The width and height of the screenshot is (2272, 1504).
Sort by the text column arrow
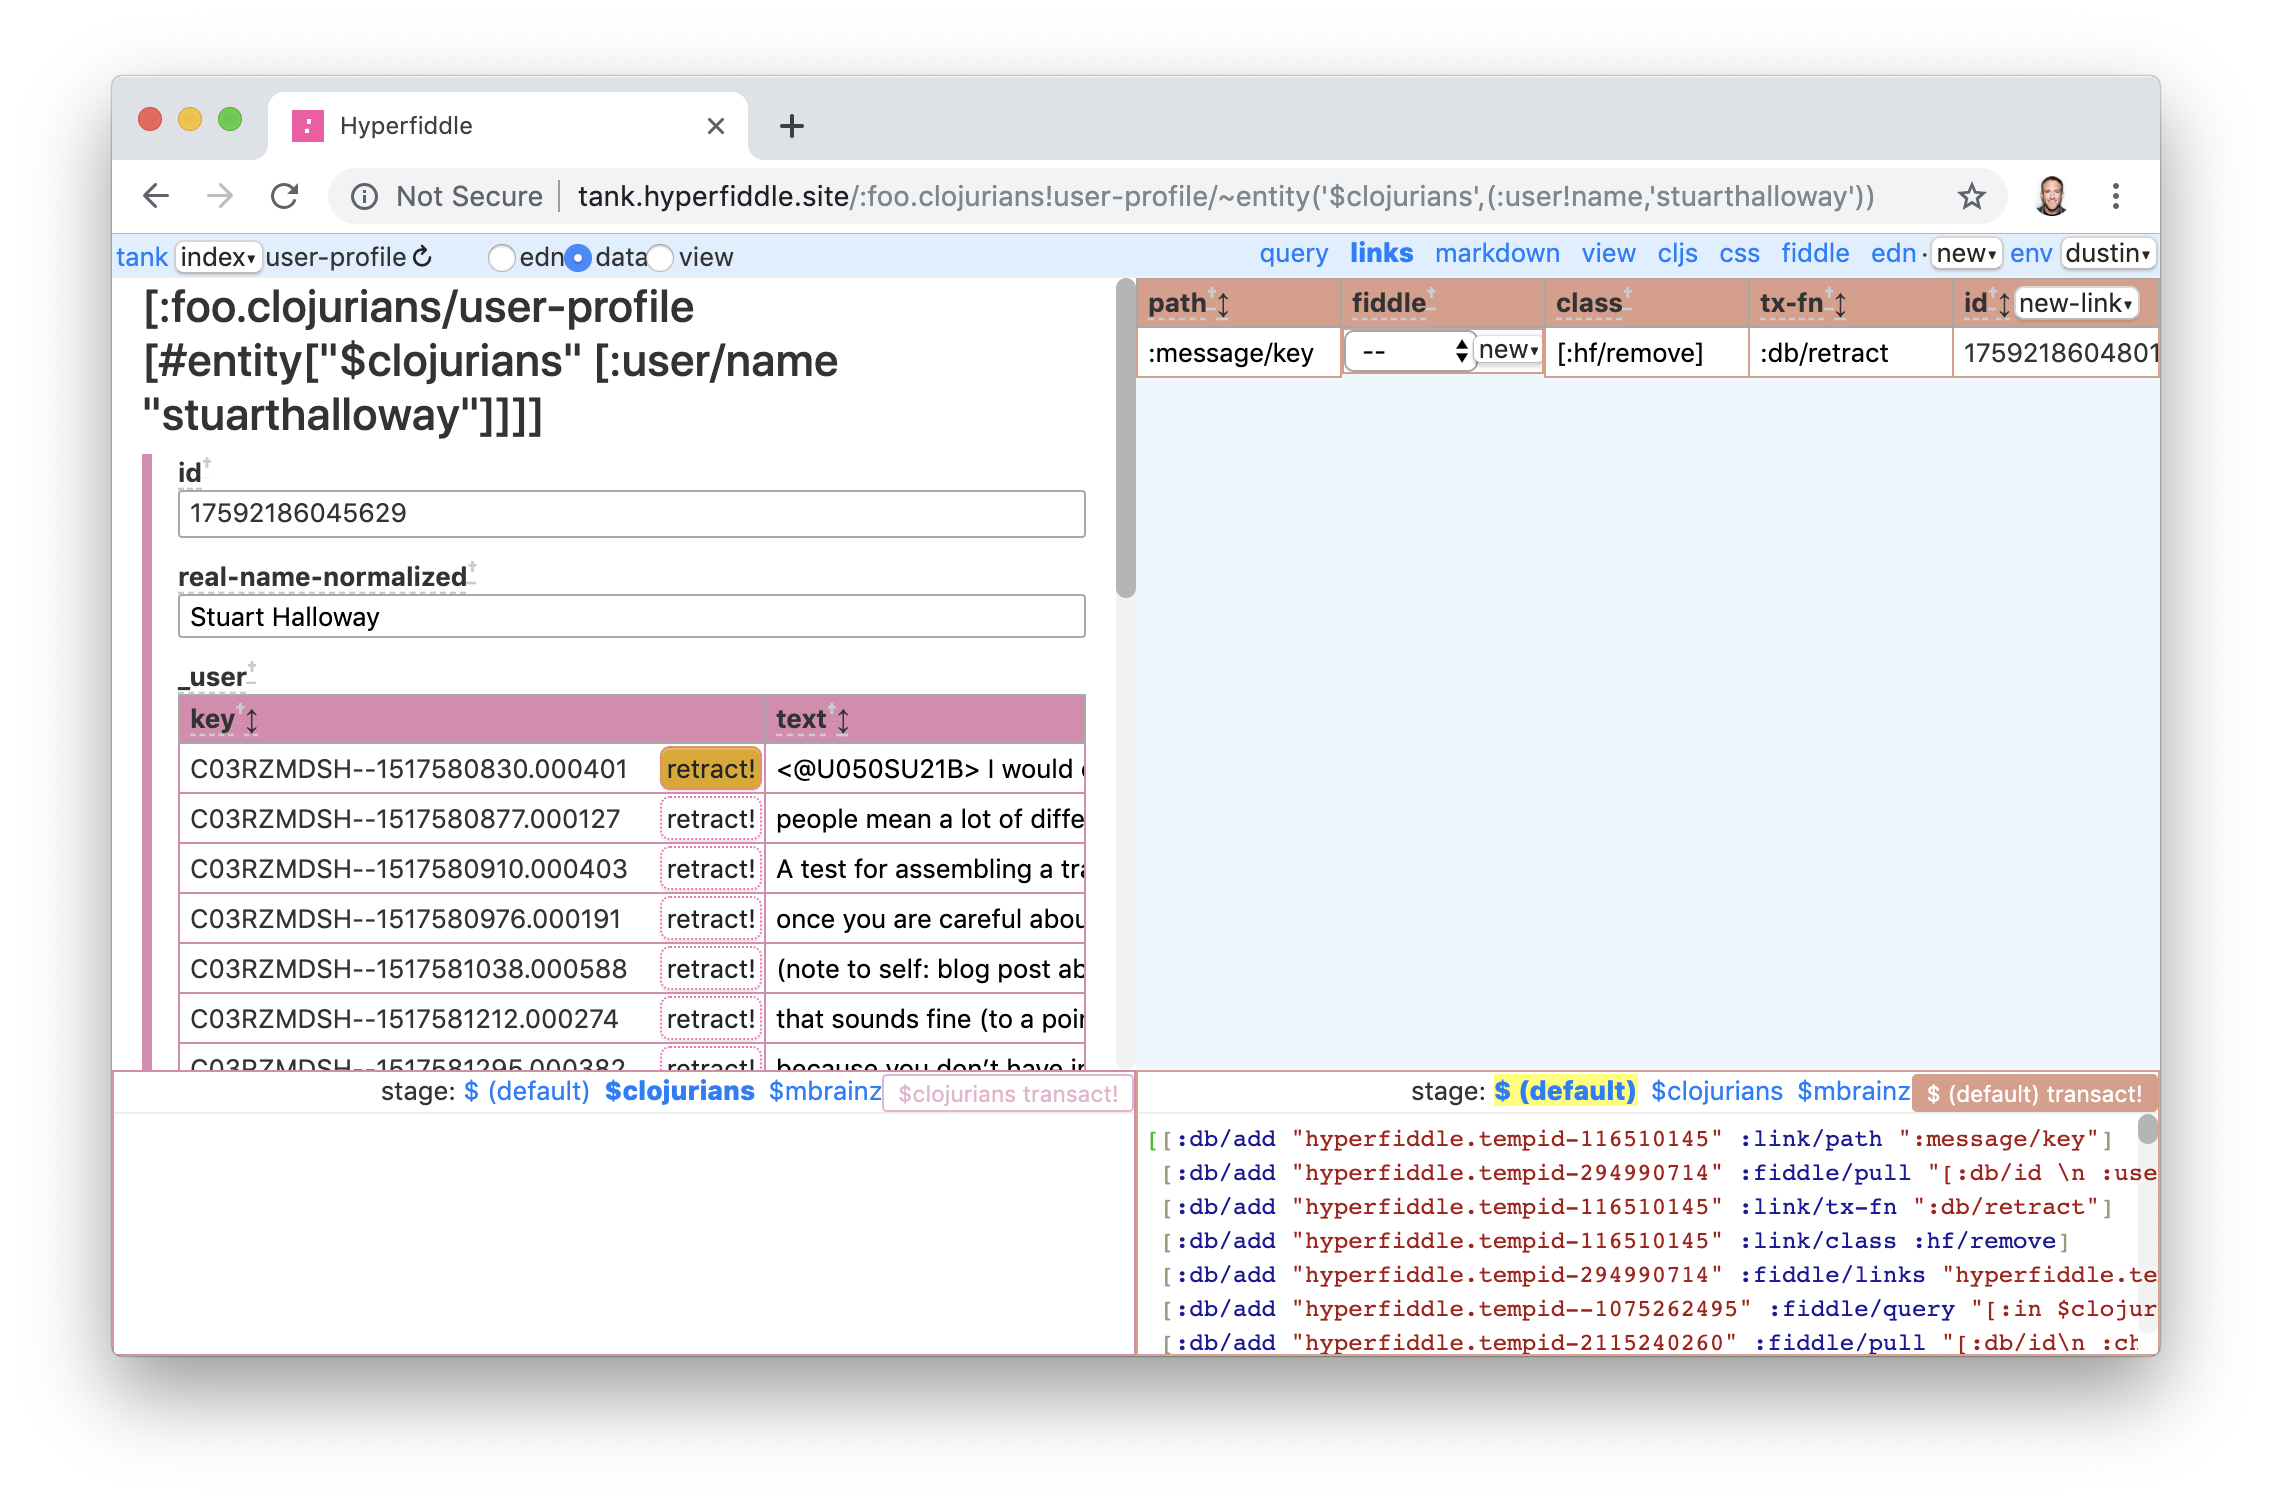[x=843, y=720]
